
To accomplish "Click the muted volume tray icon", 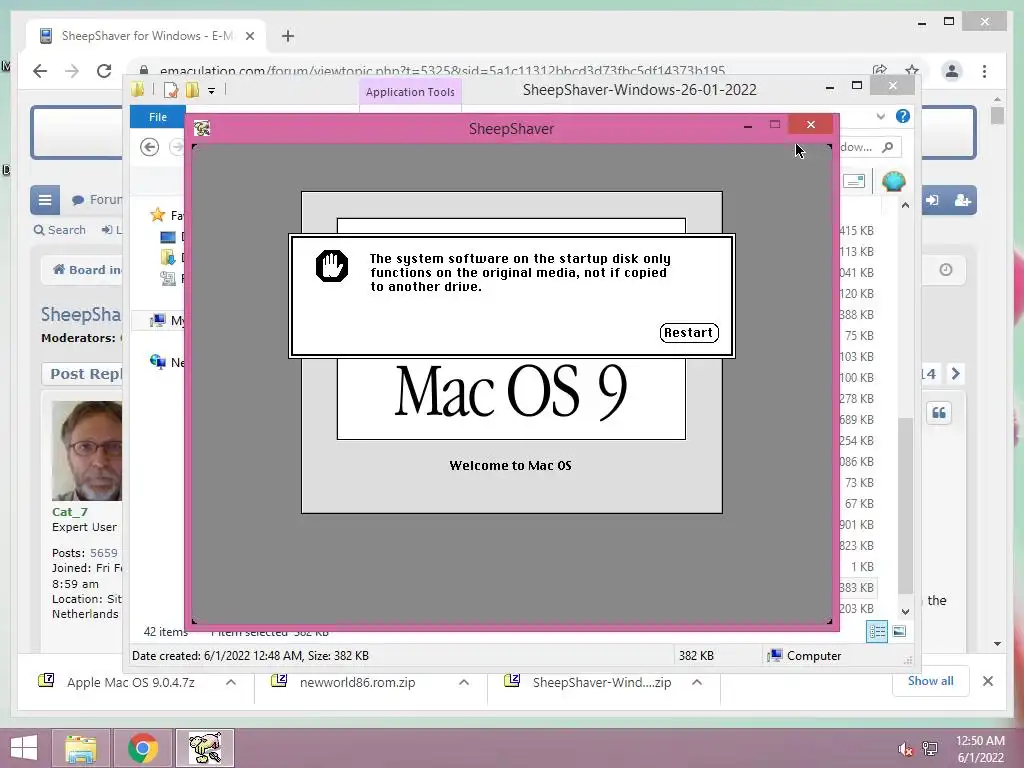I will coord(905,750).
